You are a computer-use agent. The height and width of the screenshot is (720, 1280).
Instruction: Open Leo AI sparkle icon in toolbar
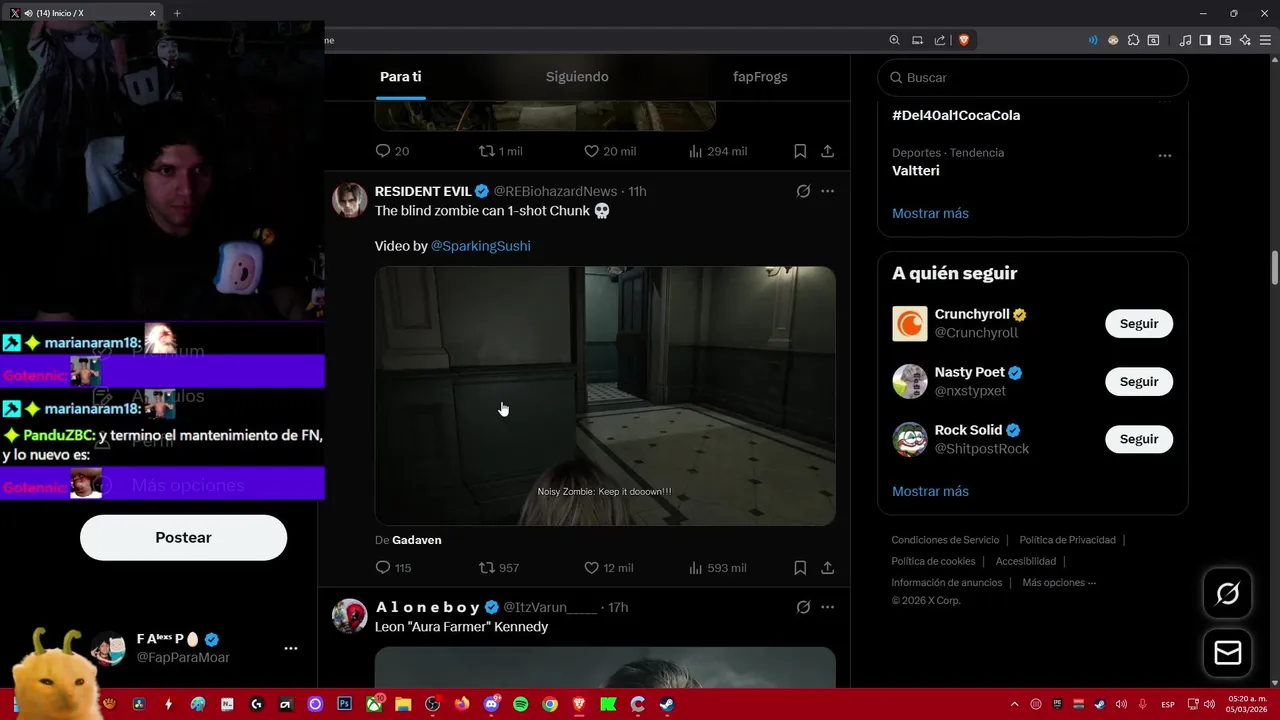[1245, 40]
